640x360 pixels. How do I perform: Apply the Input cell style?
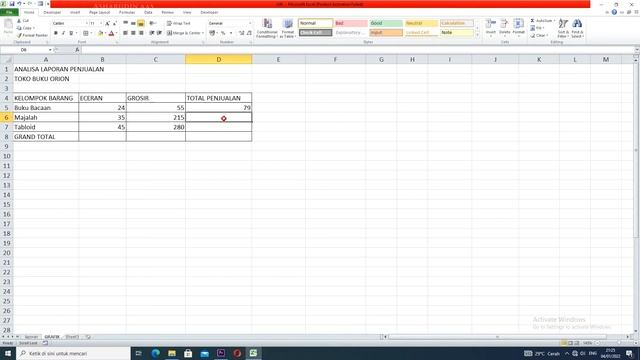click(386, 33)
